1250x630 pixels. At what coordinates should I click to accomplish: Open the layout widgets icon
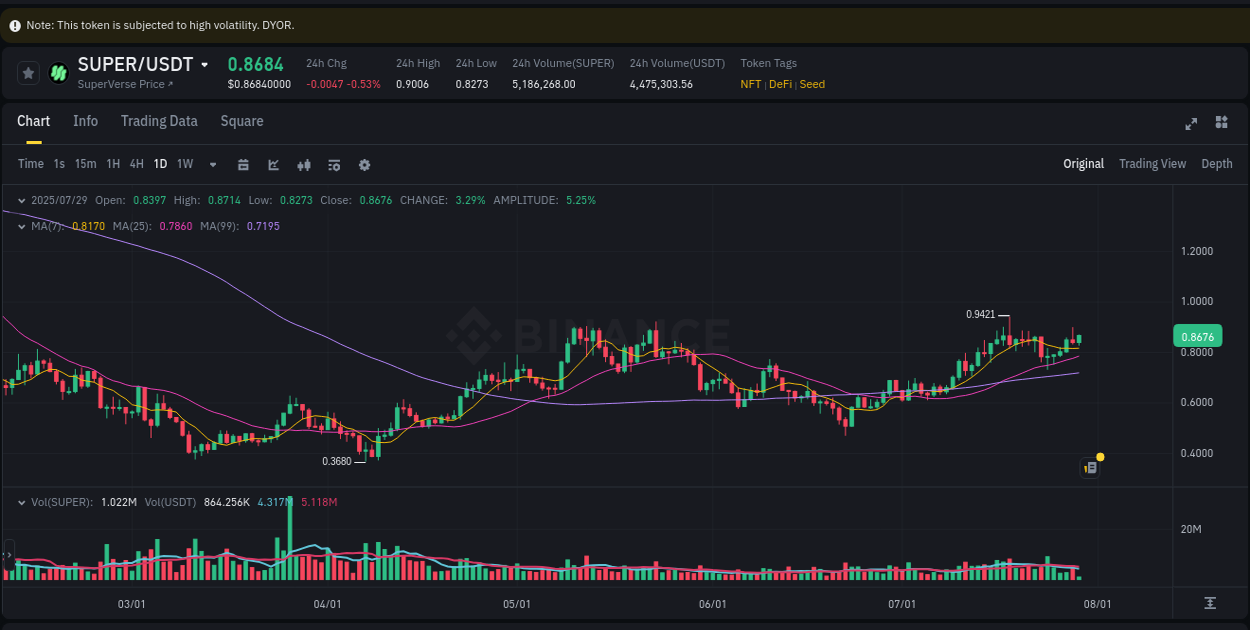coord(1221,122)
